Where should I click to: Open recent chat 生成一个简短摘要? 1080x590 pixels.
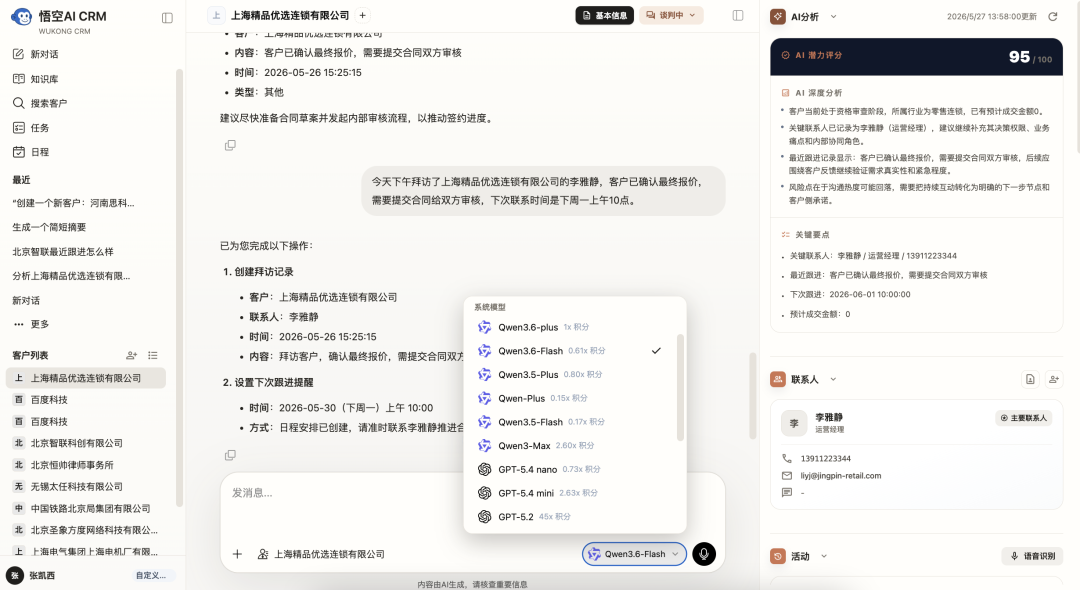click(49, 227)
